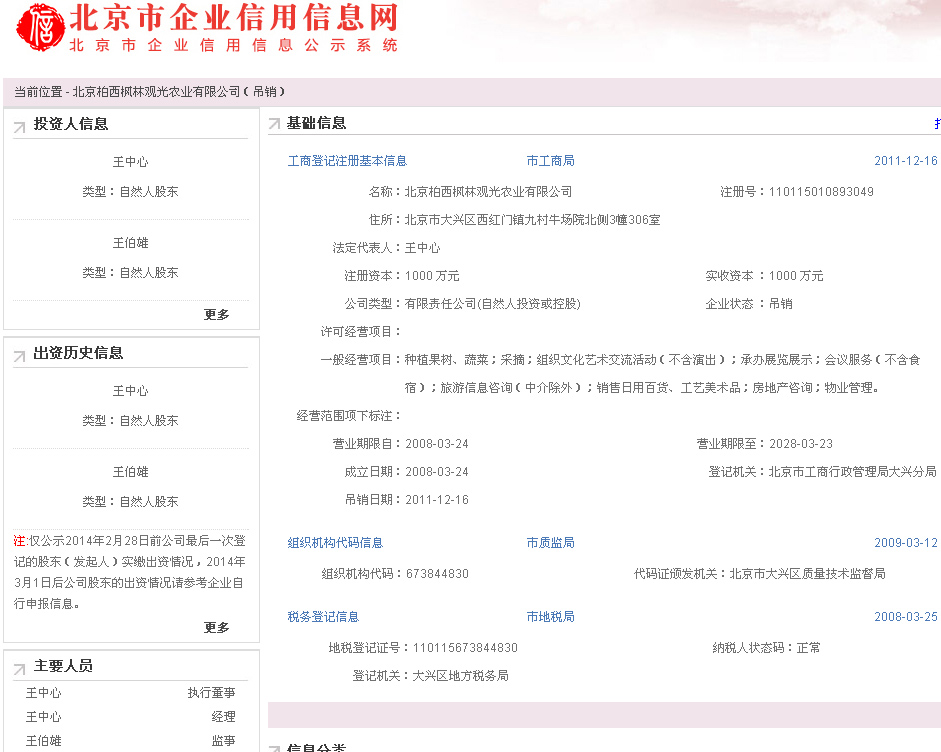
Task: Click the 基础信息 section heading
Action: [316, 124]
